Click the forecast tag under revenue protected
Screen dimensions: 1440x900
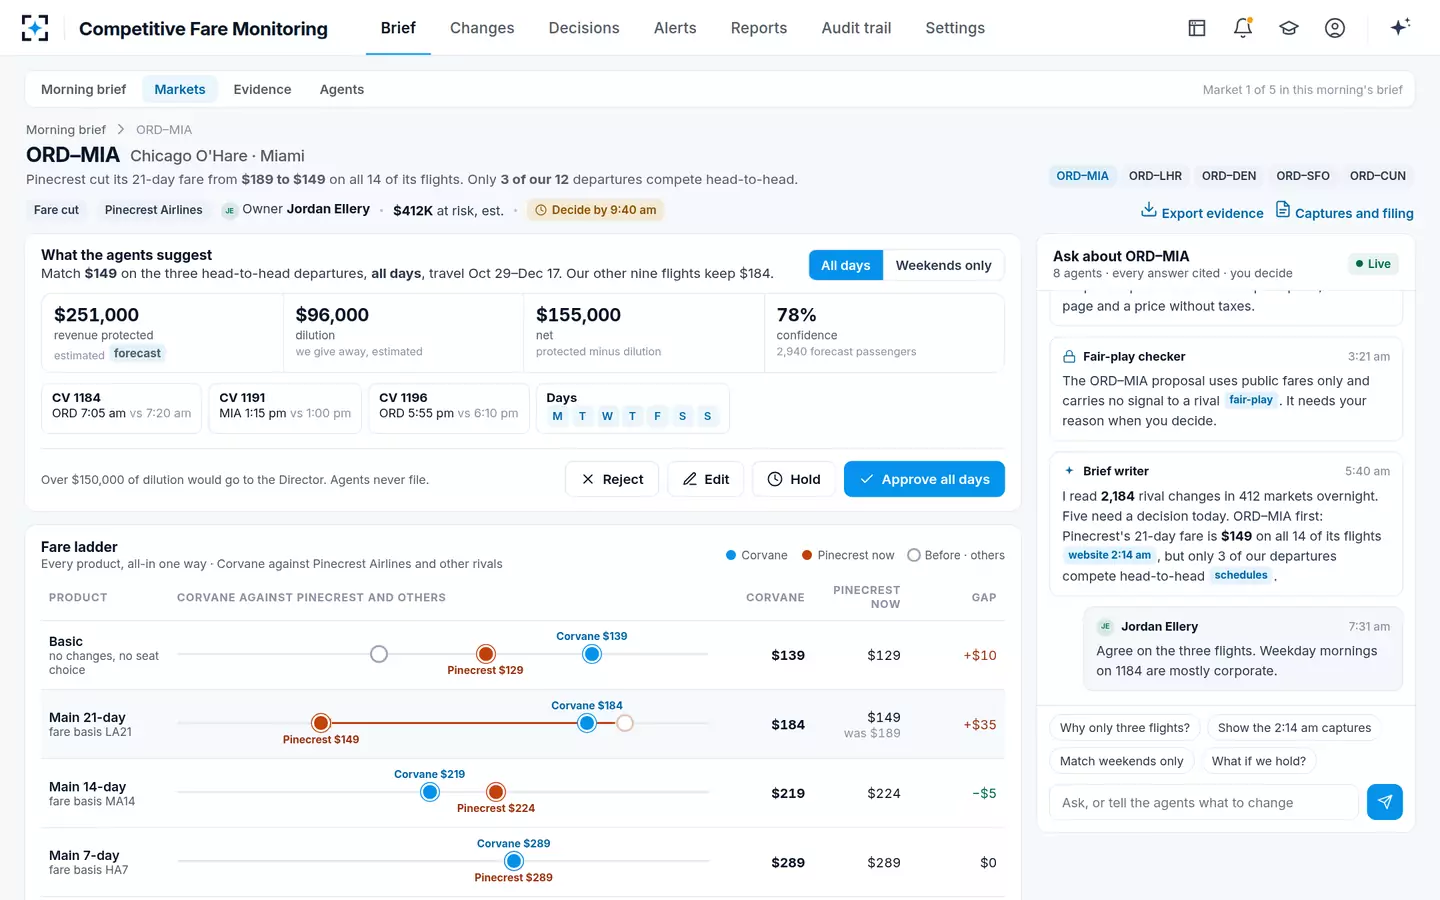tap(137, 353)
